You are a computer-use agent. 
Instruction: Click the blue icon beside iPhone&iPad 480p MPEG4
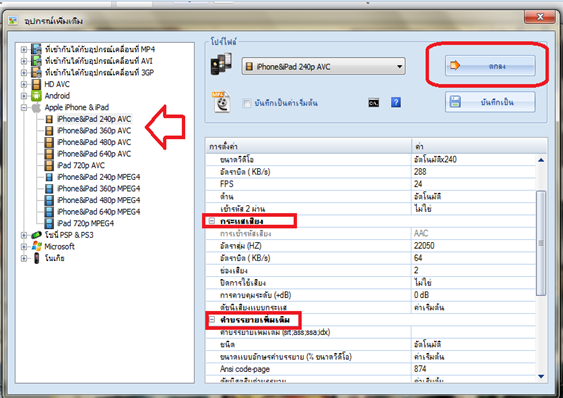pos(49,200)
